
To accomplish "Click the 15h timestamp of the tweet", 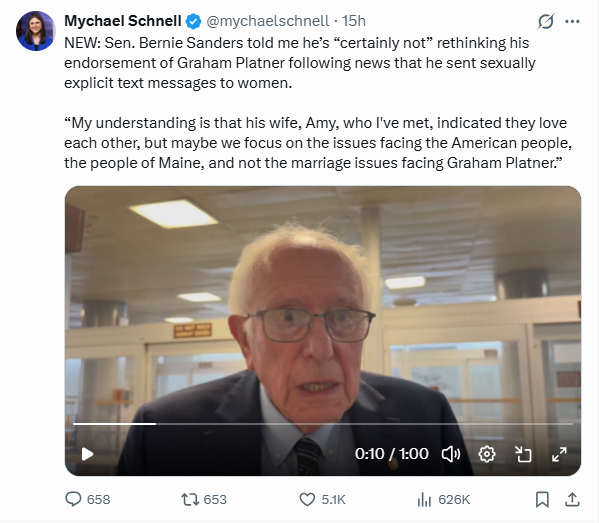I will click(354, 21).
